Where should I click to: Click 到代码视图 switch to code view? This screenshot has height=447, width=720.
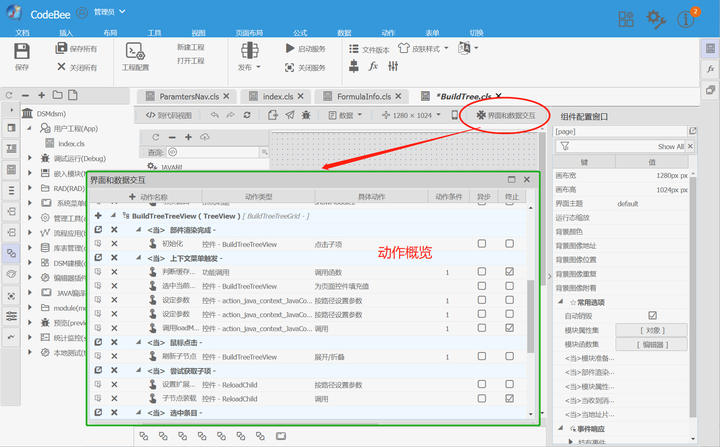coord(169,115)
